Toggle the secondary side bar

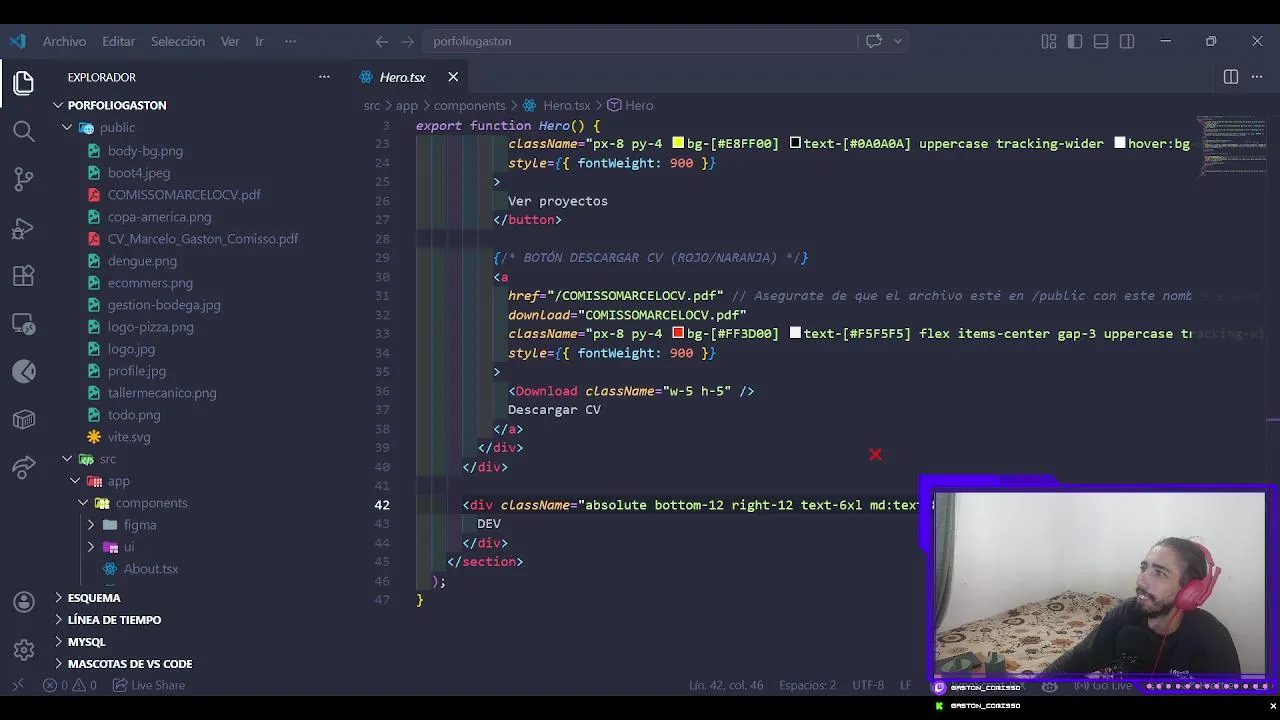[x=1127, y=41]
